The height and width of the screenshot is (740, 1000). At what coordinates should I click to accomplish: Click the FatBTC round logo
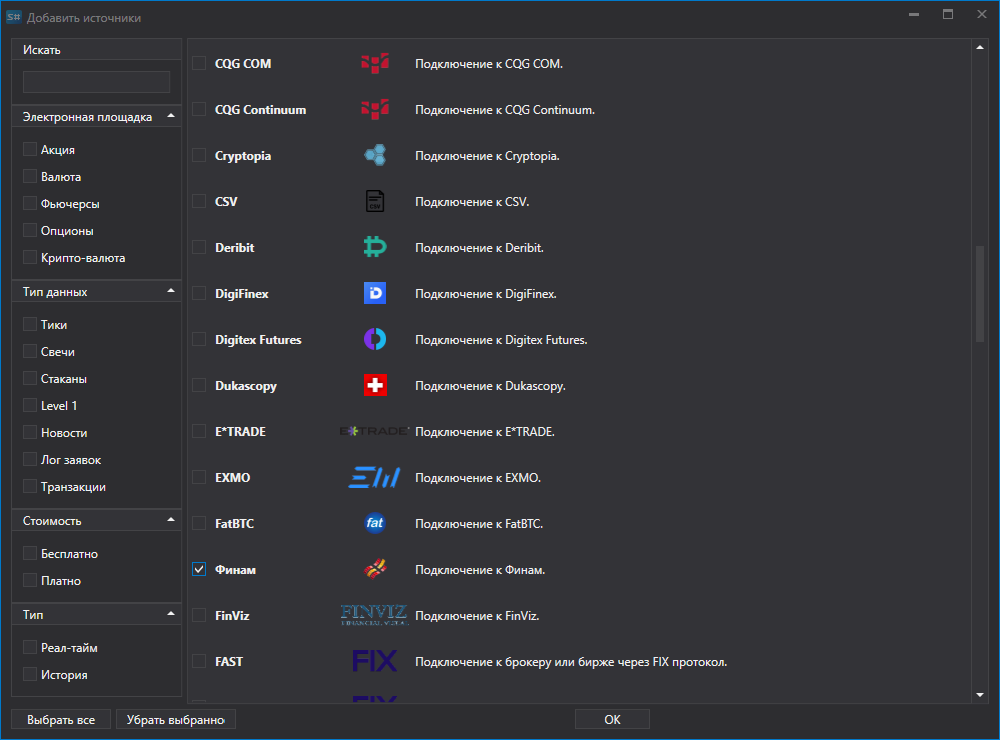pyautogui.click(x=375, y=523)
